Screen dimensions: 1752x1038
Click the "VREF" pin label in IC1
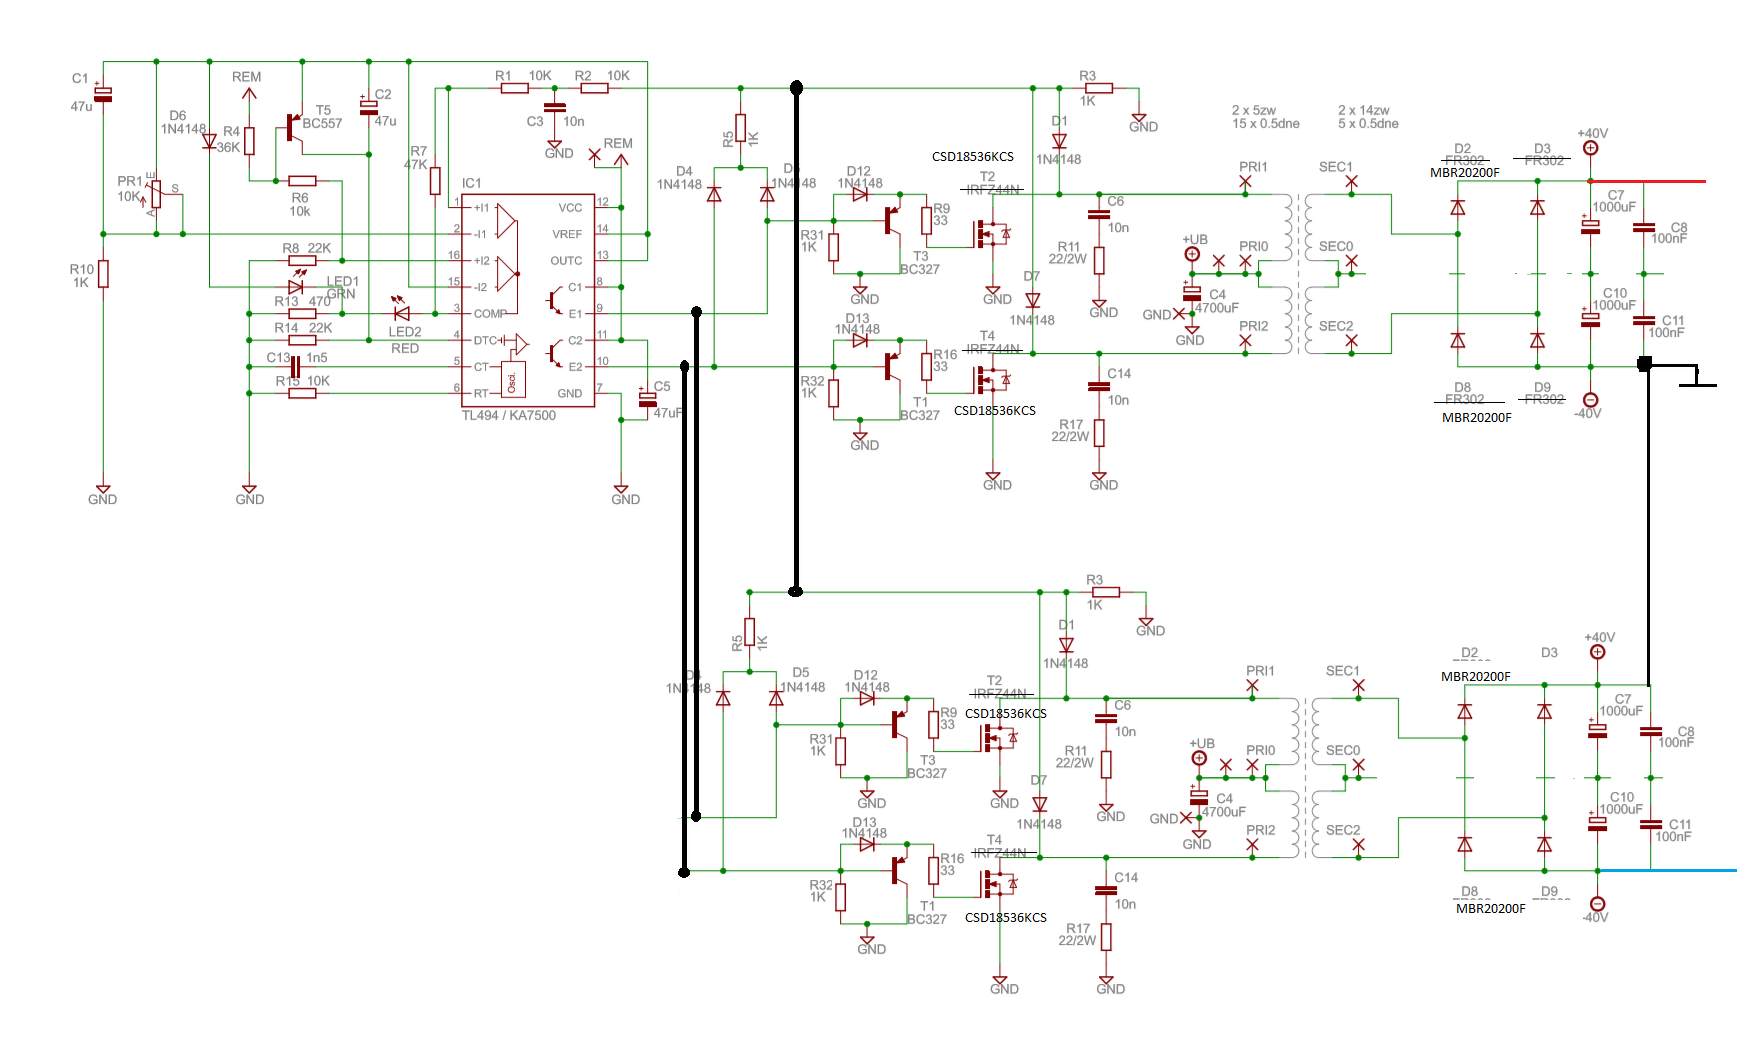click(567, 234)
